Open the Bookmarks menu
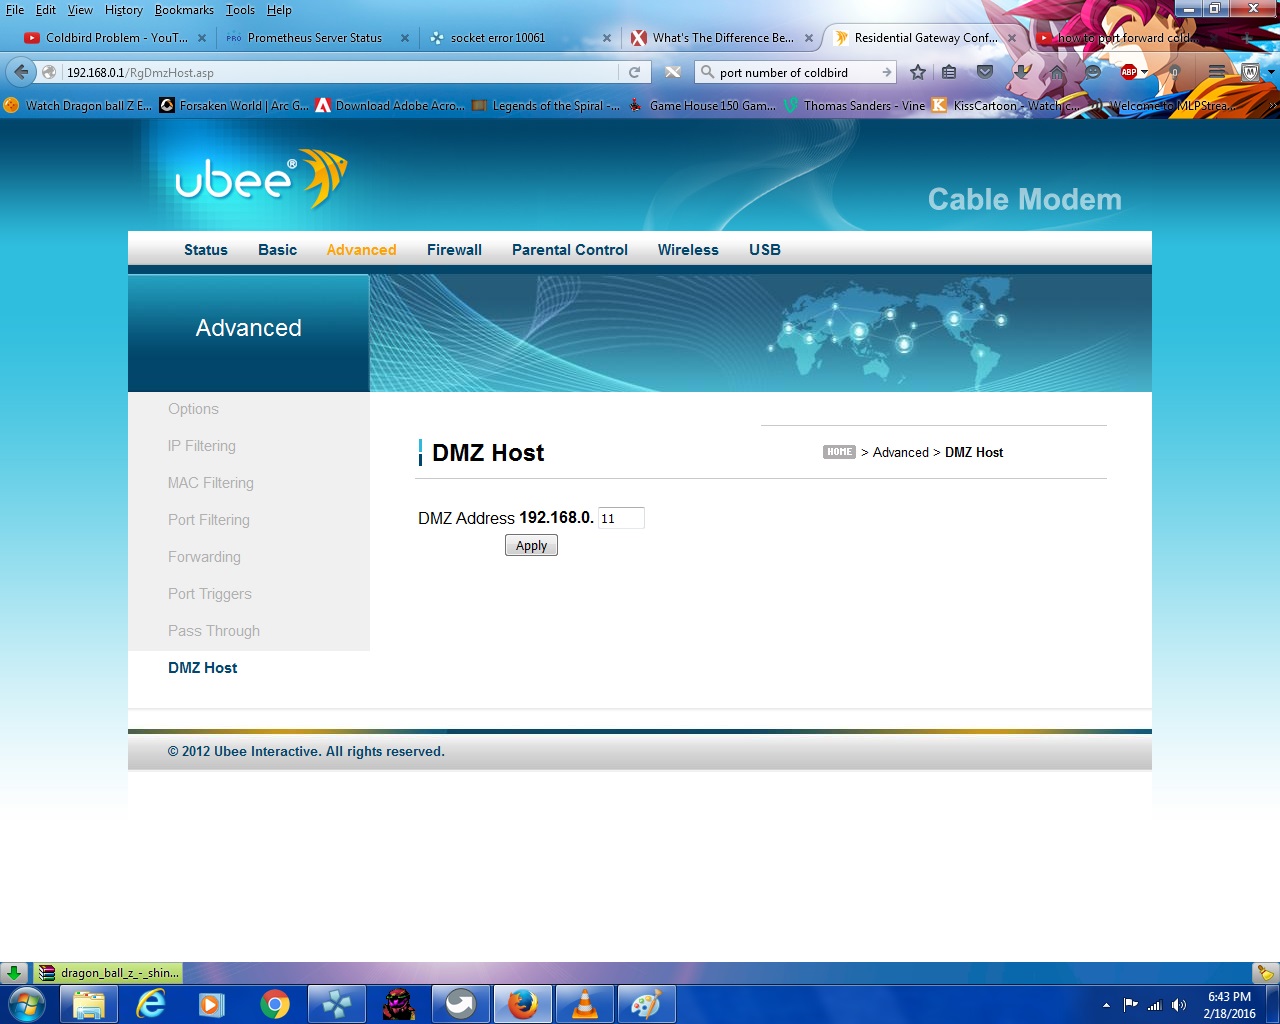The height and width of the screenshot is (1024, 1280). tap(184, 10)
